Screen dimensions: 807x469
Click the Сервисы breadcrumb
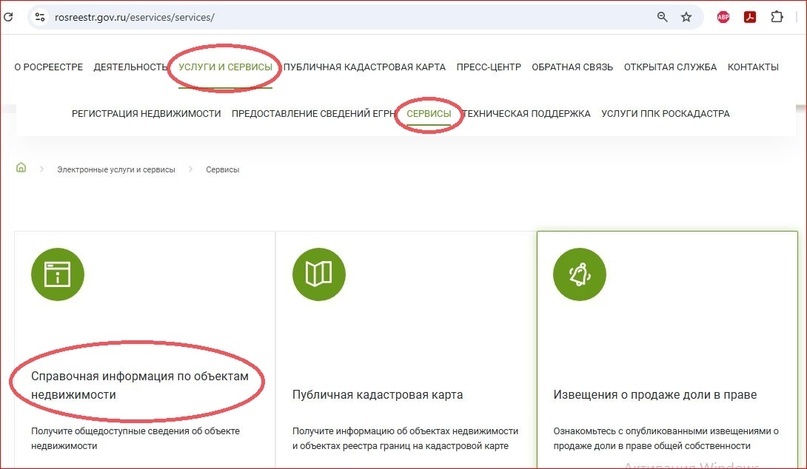[x=222, y=169]
